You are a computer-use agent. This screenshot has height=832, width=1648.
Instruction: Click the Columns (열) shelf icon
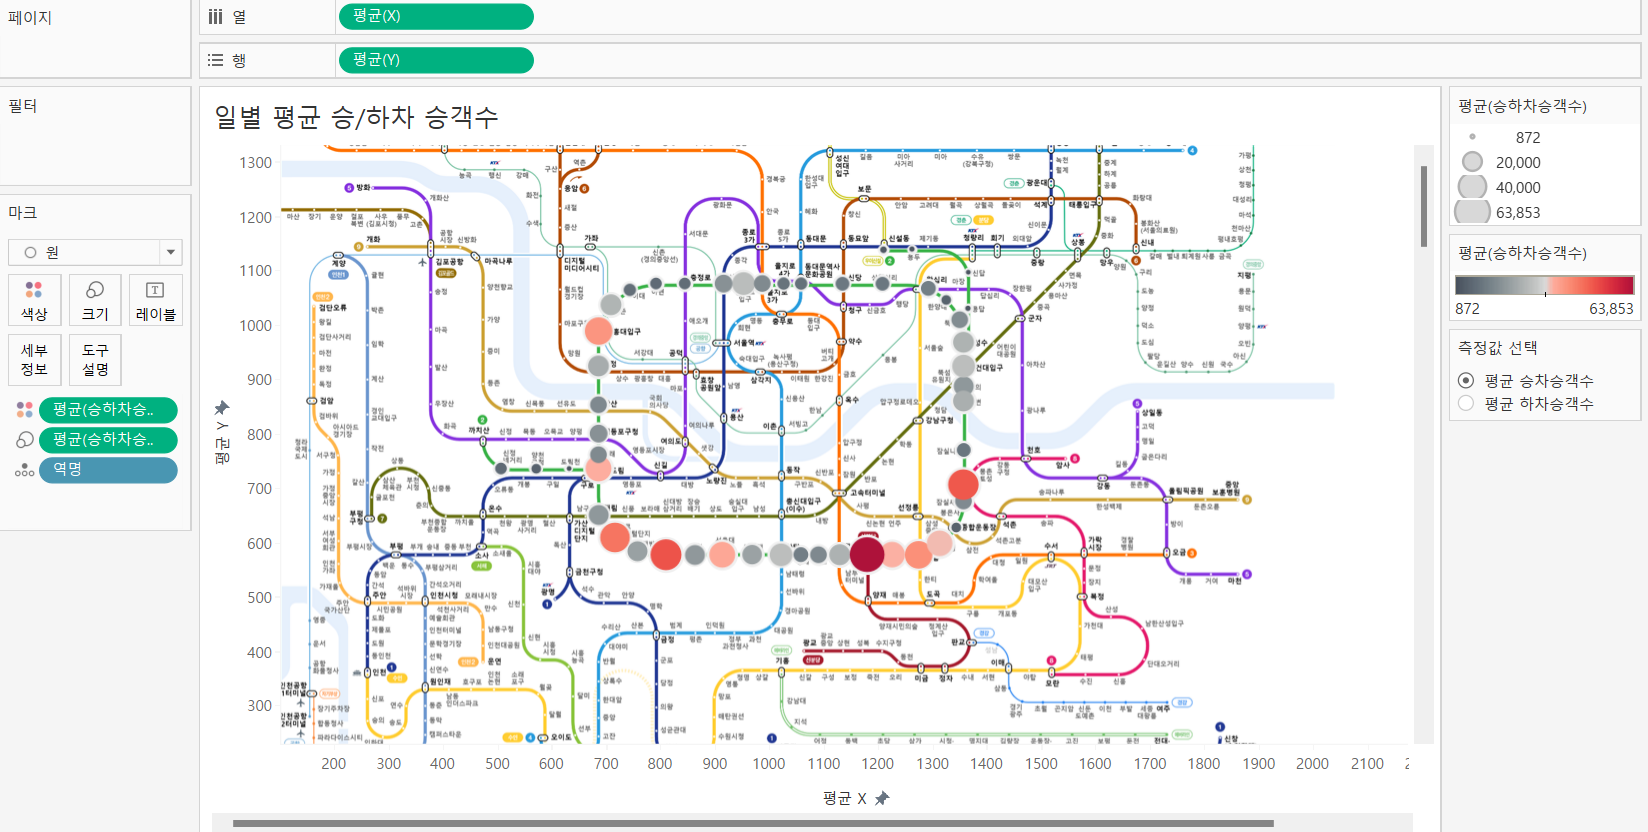click(215, 17)
